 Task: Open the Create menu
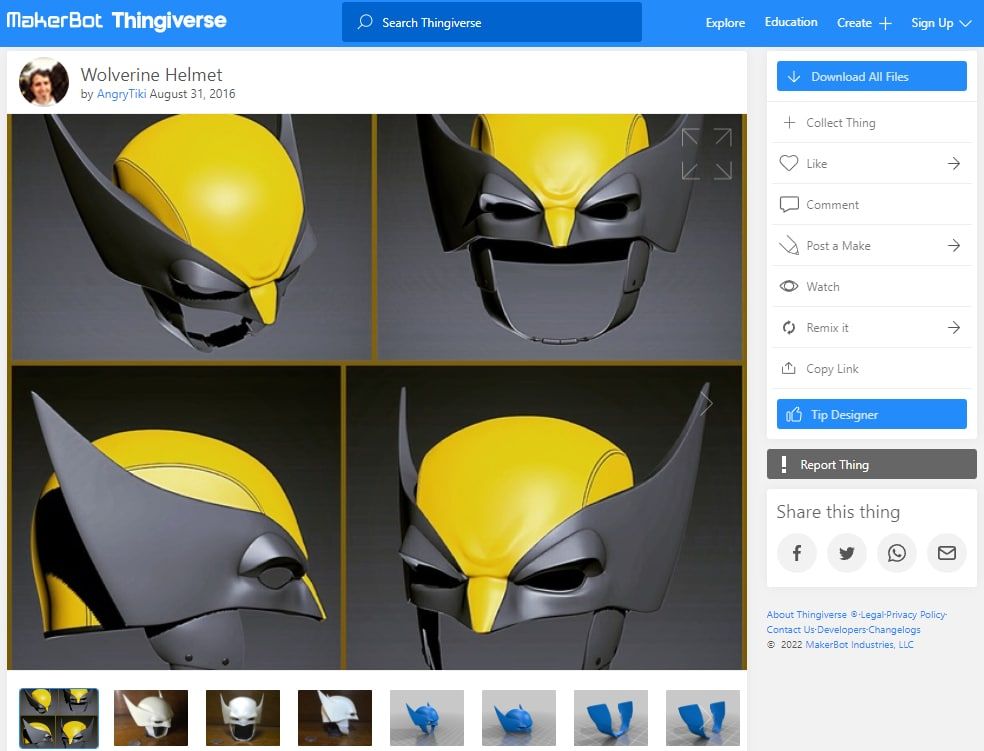[857, 21]
